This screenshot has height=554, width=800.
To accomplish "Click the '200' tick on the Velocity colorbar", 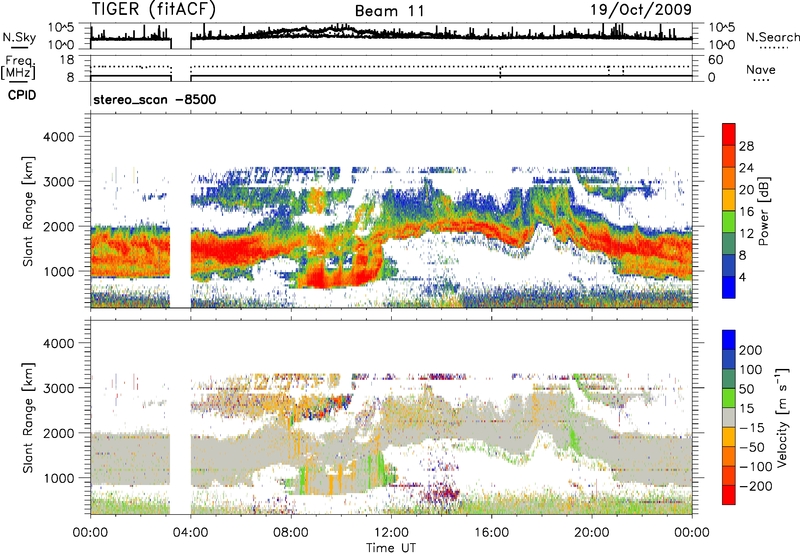I will click(x=751, y=350).
